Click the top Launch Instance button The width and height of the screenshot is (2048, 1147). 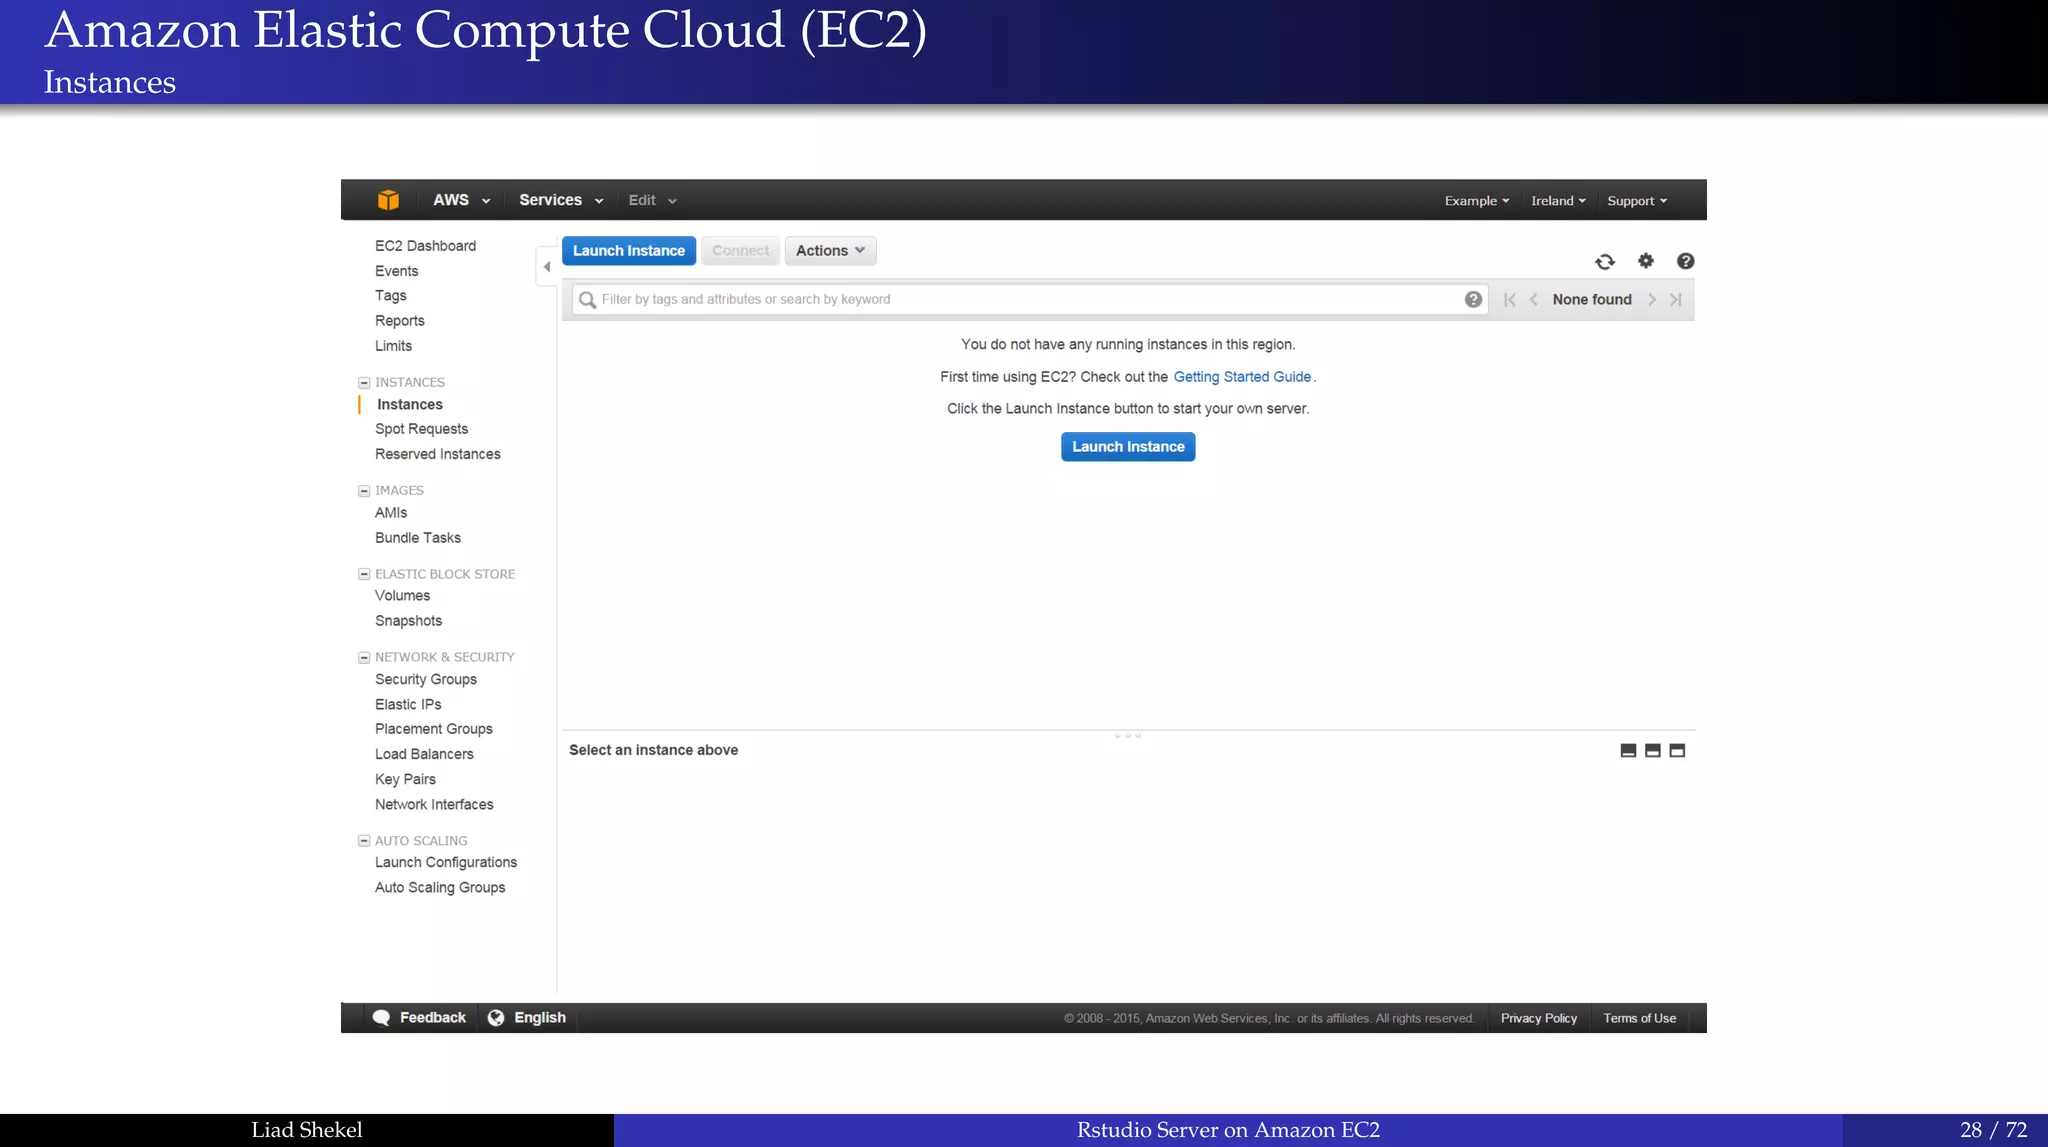(629, 251)
